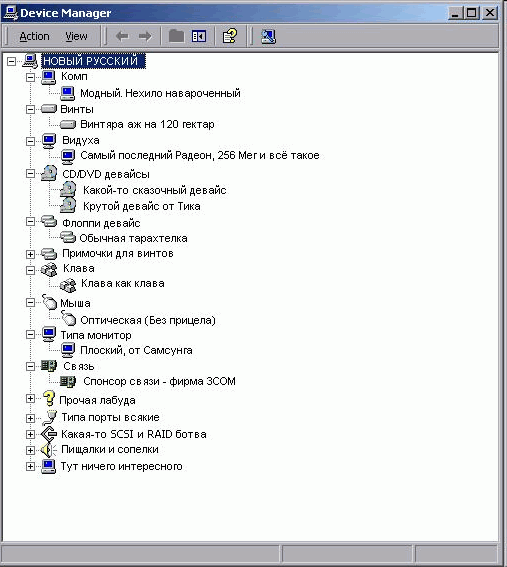
Task: Click the Forward arrow in the toolbar
Action: point(145,36)
